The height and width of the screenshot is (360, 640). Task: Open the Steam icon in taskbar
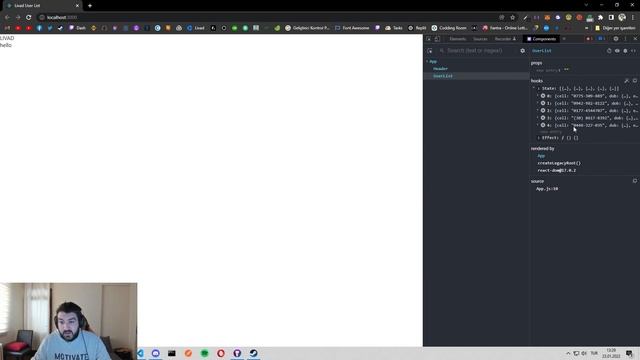(253, 353)
